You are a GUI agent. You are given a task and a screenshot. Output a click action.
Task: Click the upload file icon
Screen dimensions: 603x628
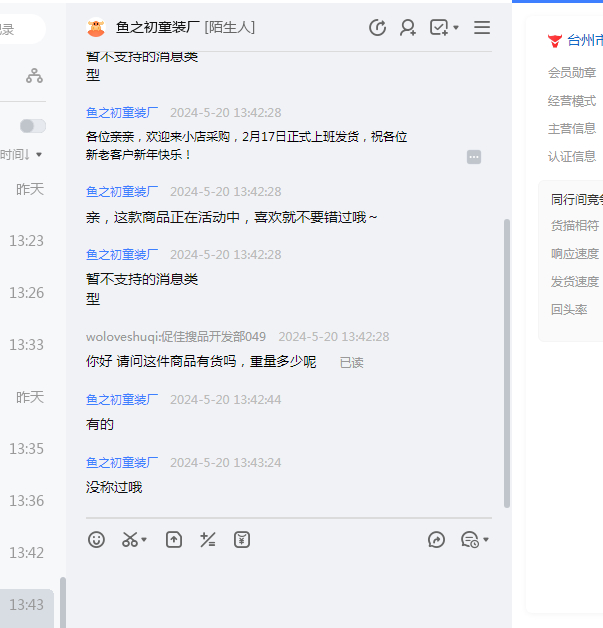(x=174, y=540)
